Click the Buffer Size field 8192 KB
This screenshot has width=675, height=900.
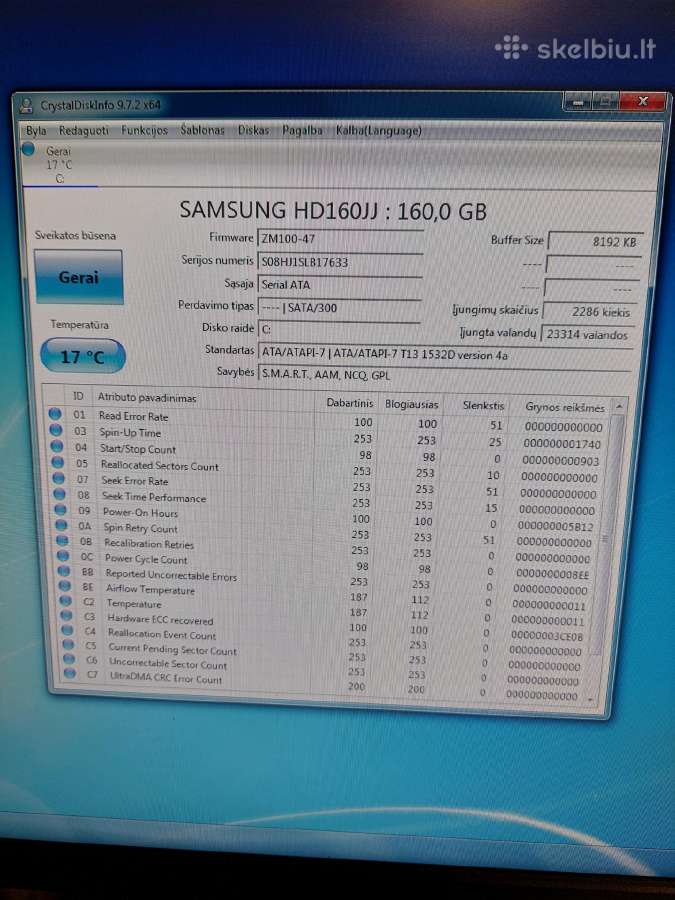click(x=595, y=242)
